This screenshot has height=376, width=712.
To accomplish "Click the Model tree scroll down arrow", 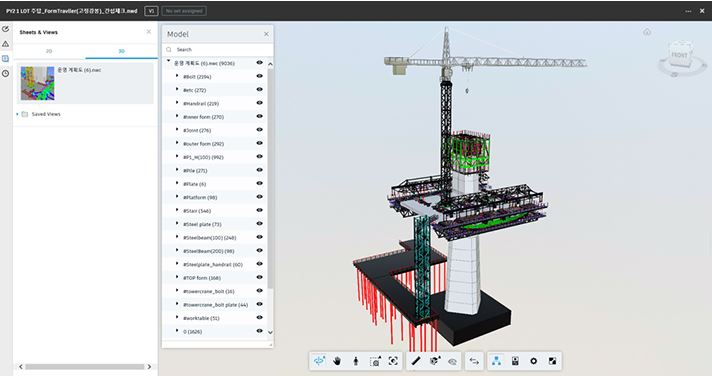I will 270,332.
